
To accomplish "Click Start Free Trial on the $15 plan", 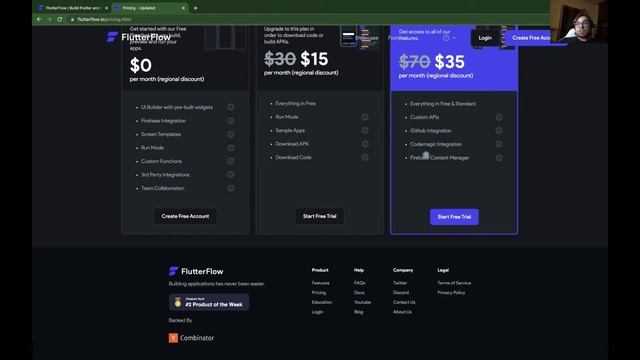I will click(x=320, y=216).
